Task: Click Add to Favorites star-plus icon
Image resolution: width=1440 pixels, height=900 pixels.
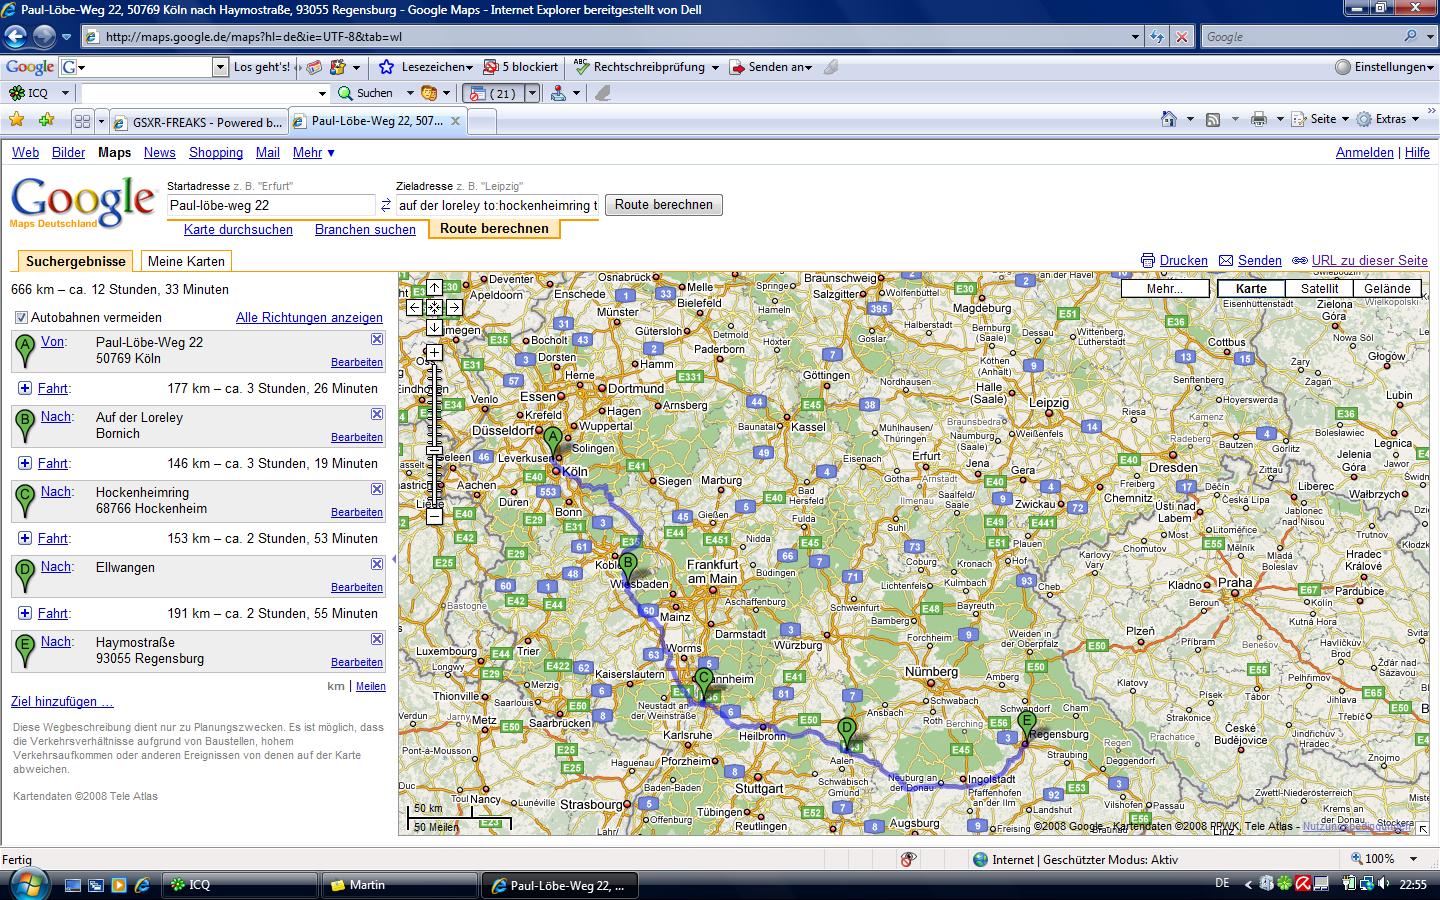Action: [x=47, y=121]
